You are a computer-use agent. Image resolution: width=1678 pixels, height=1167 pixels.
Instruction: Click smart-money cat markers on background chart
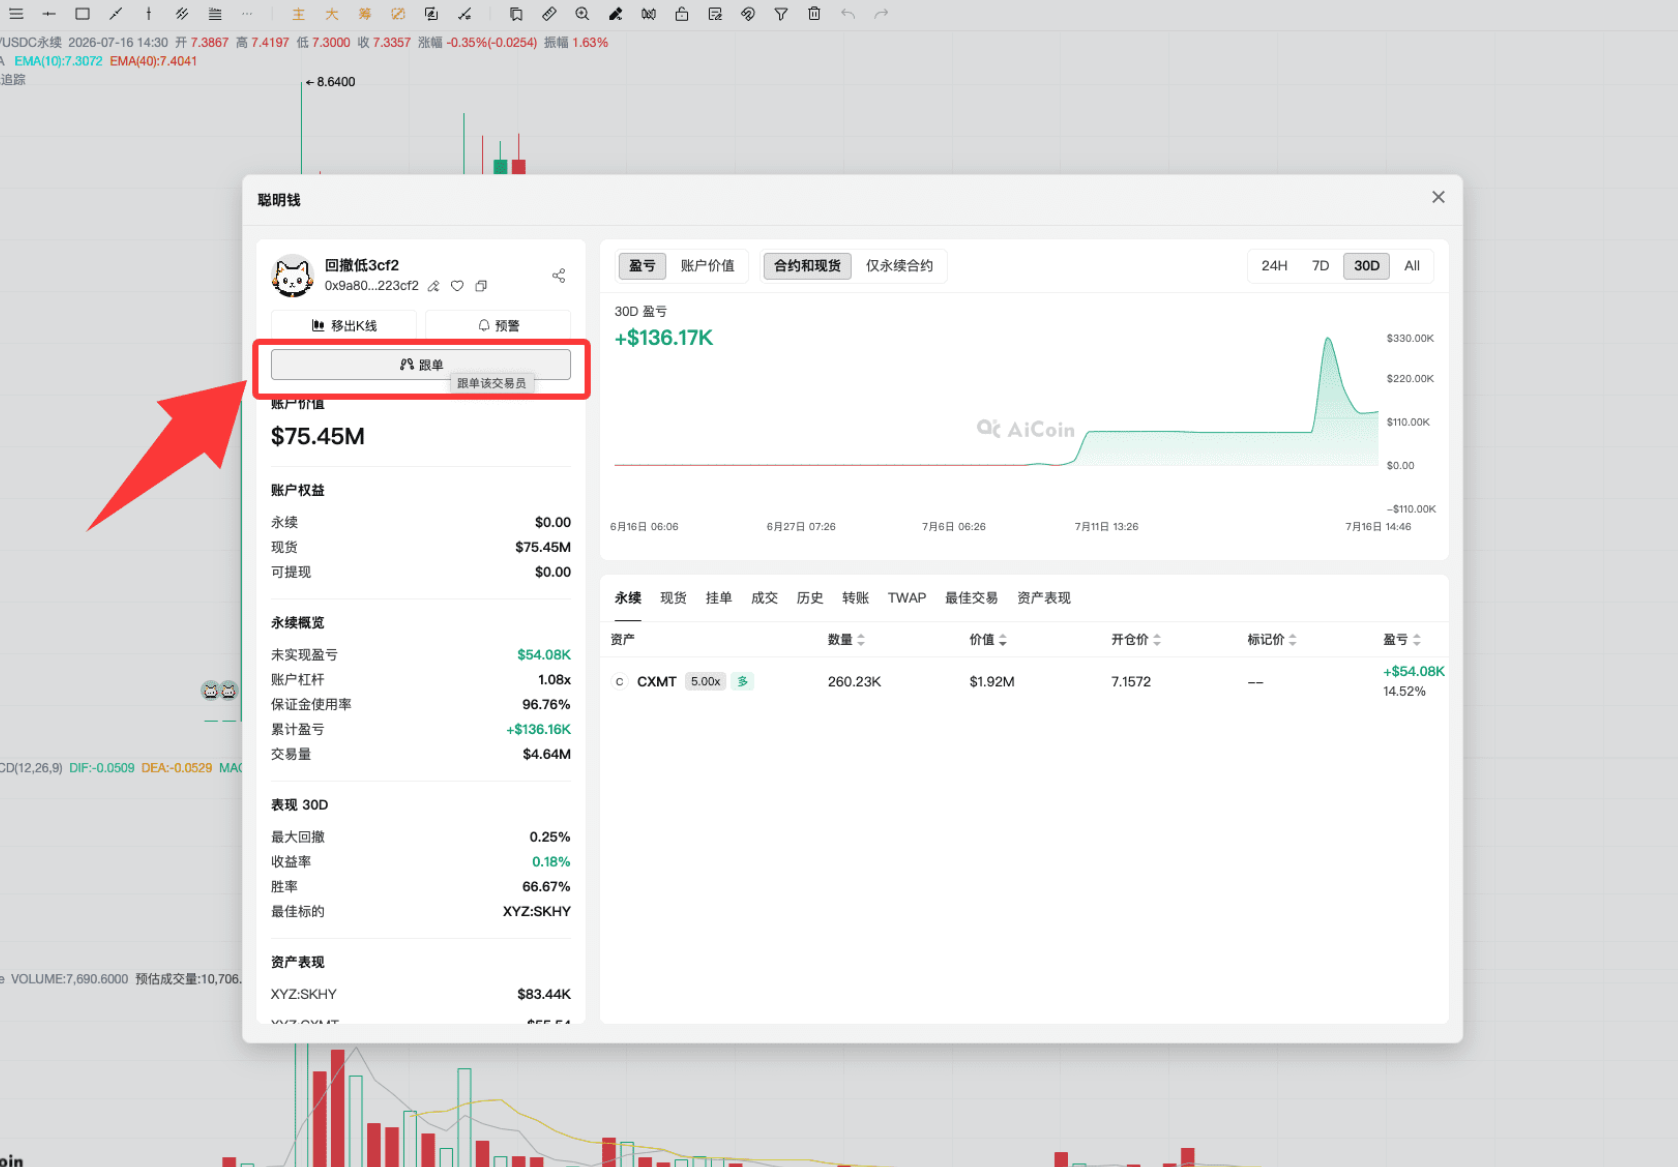click(x=219, y=690)
